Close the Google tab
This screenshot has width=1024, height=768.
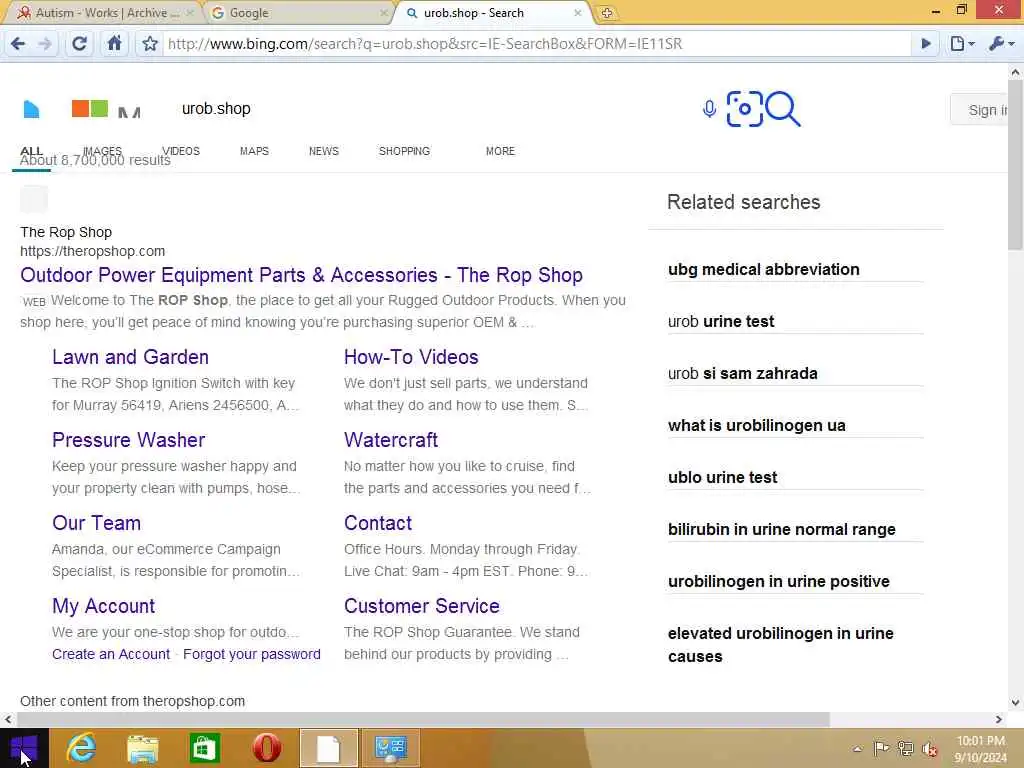384,12
